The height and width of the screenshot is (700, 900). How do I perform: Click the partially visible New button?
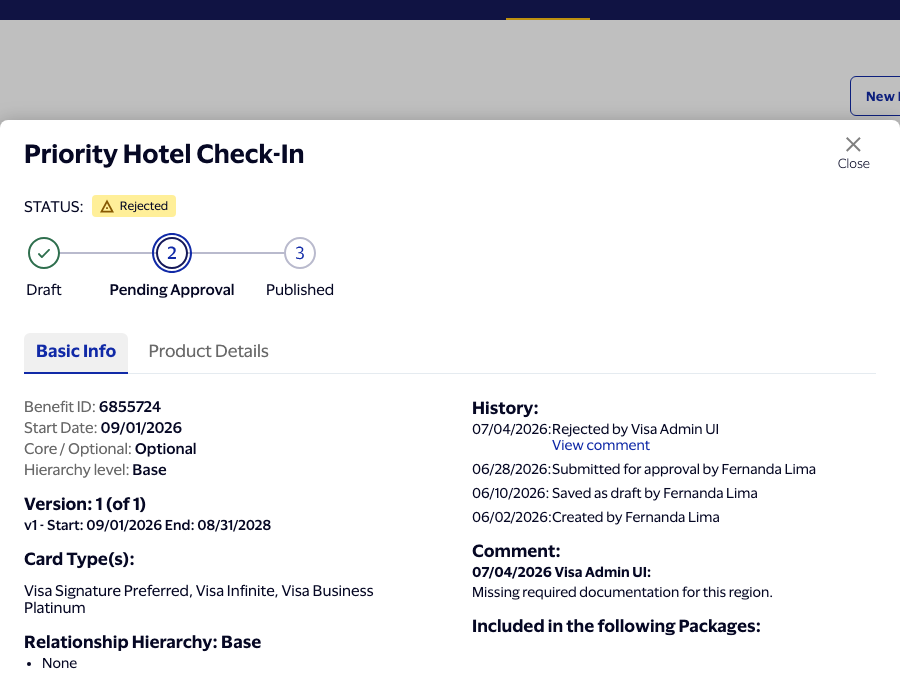pyautogui.click(x=875, y=96)
